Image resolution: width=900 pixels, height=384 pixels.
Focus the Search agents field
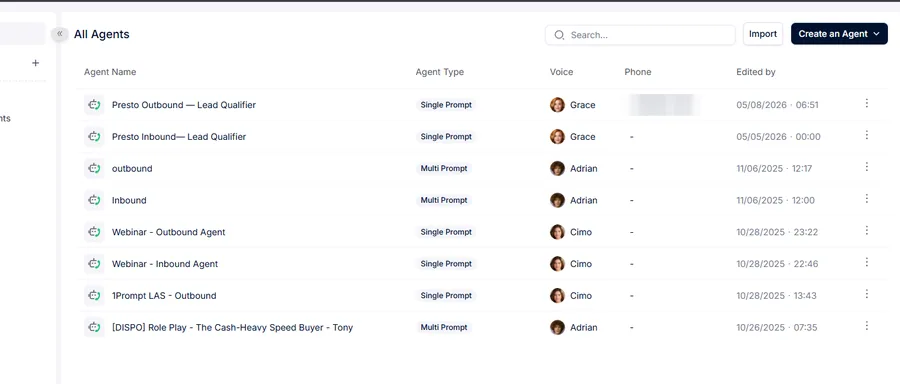click(640, 35)
